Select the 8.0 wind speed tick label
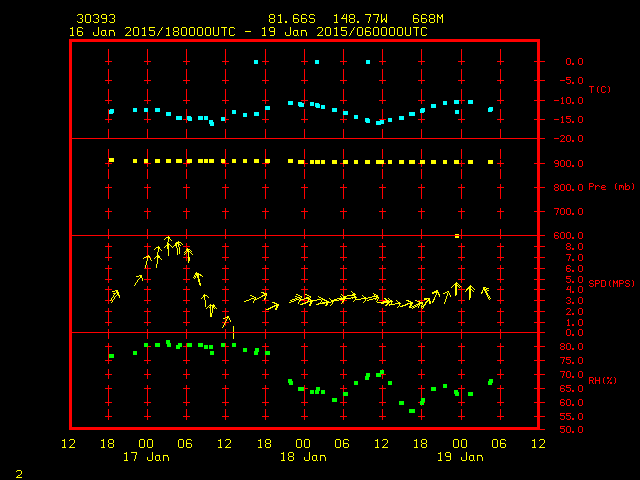The image size is (640, 480). tap(574, 247)
